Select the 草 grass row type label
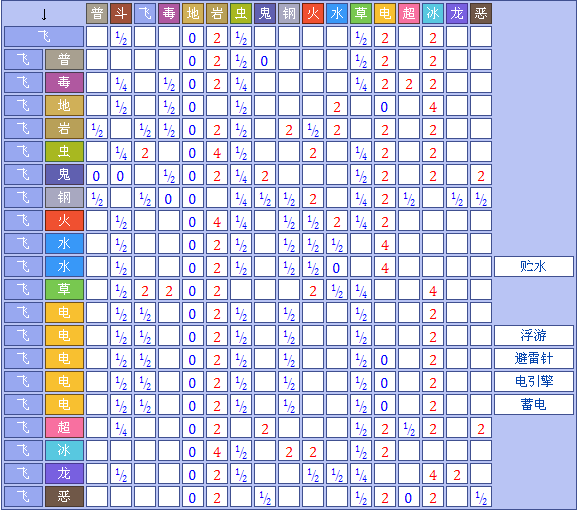579x510 pixels. 64,289
